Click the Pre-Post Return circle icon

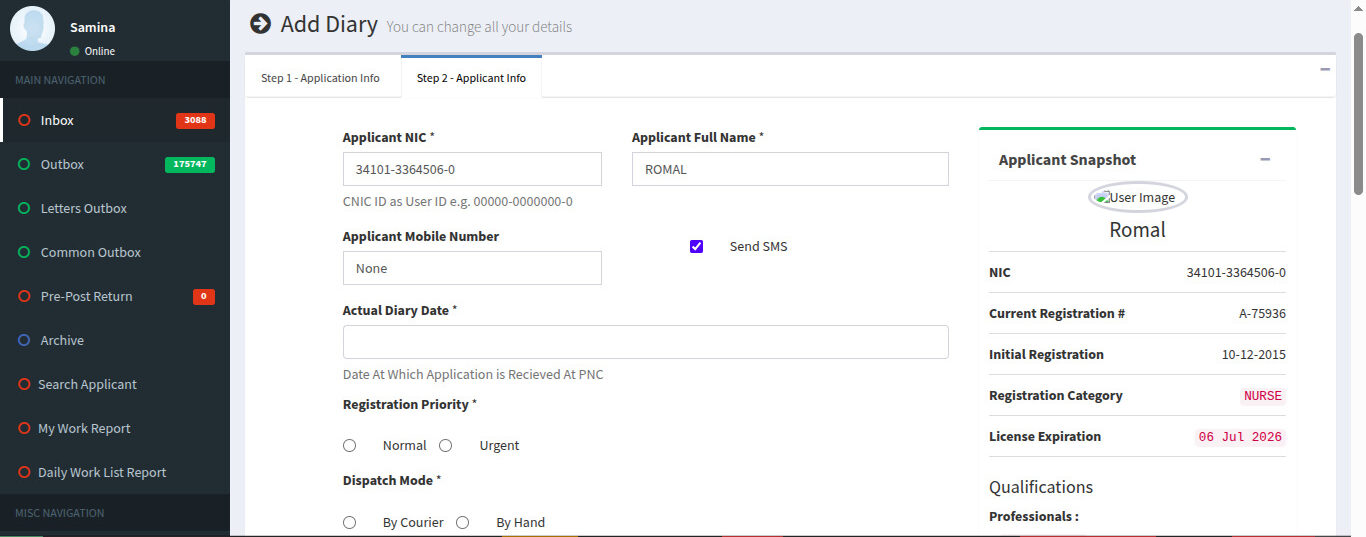pos(24,296)
